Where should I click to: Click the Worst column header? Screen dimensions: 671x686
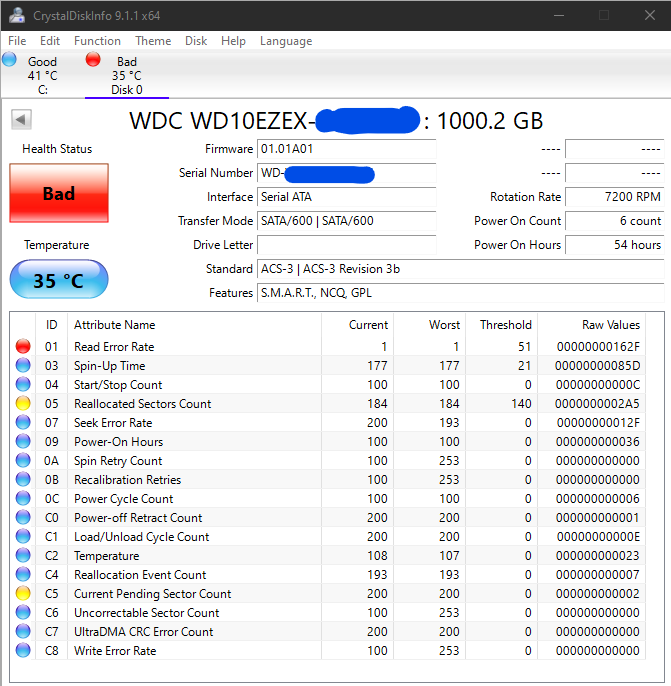[x=430, y=325]
